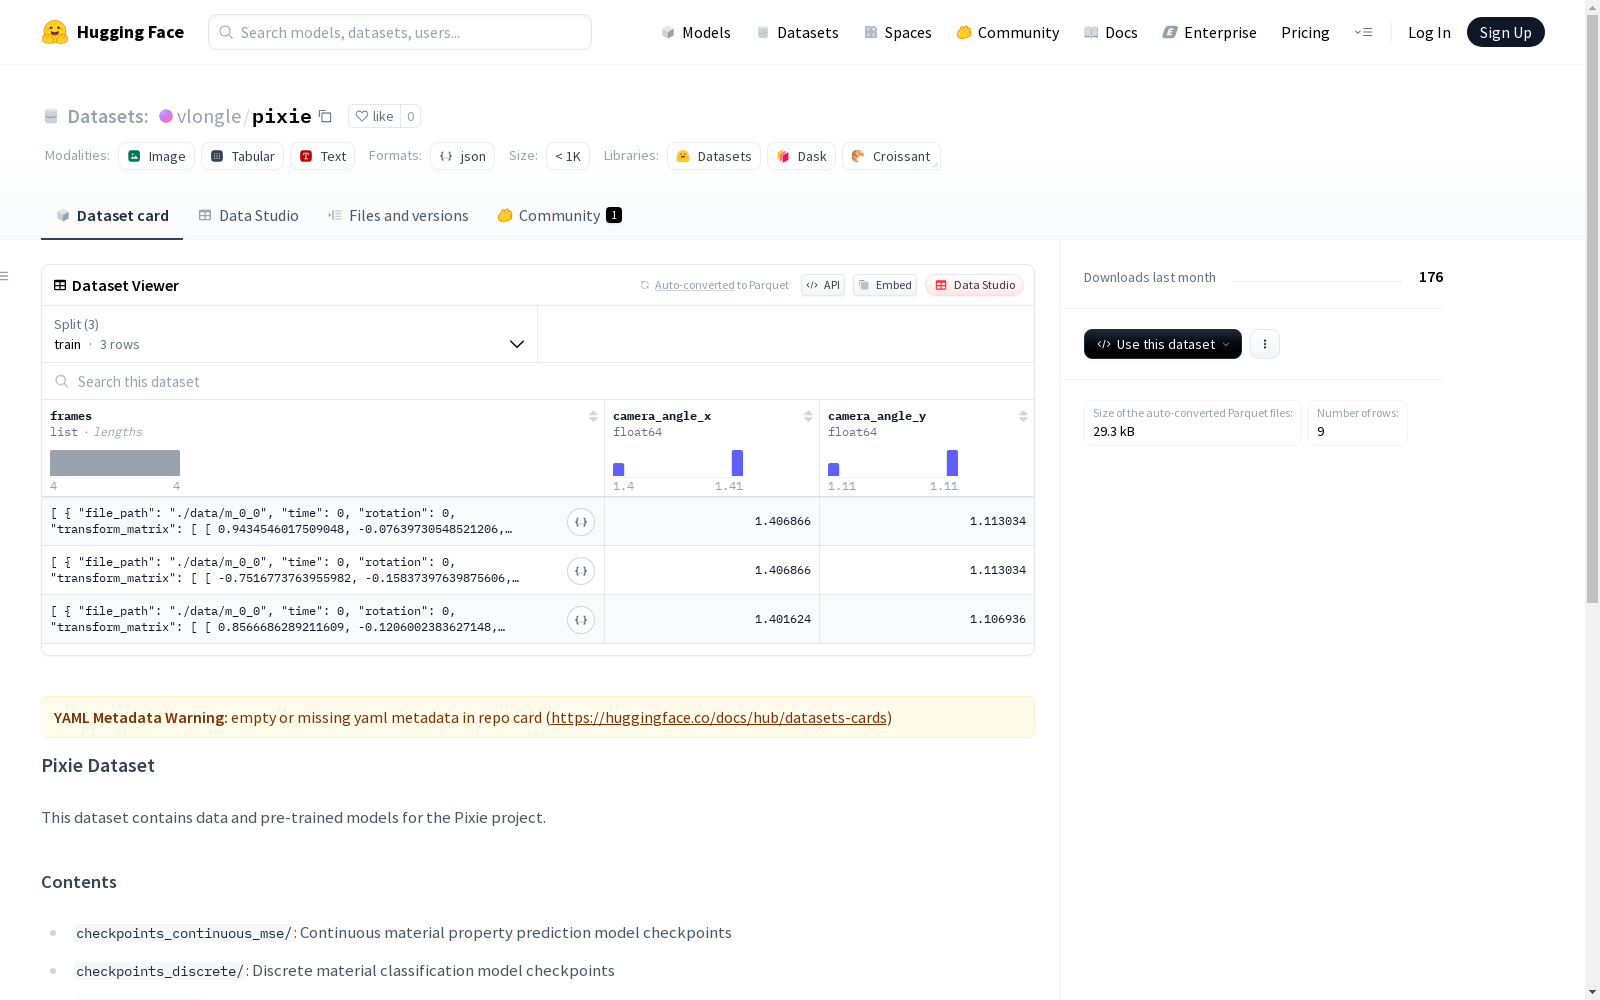Open the three-dot more options button

tap(1265, 344)
